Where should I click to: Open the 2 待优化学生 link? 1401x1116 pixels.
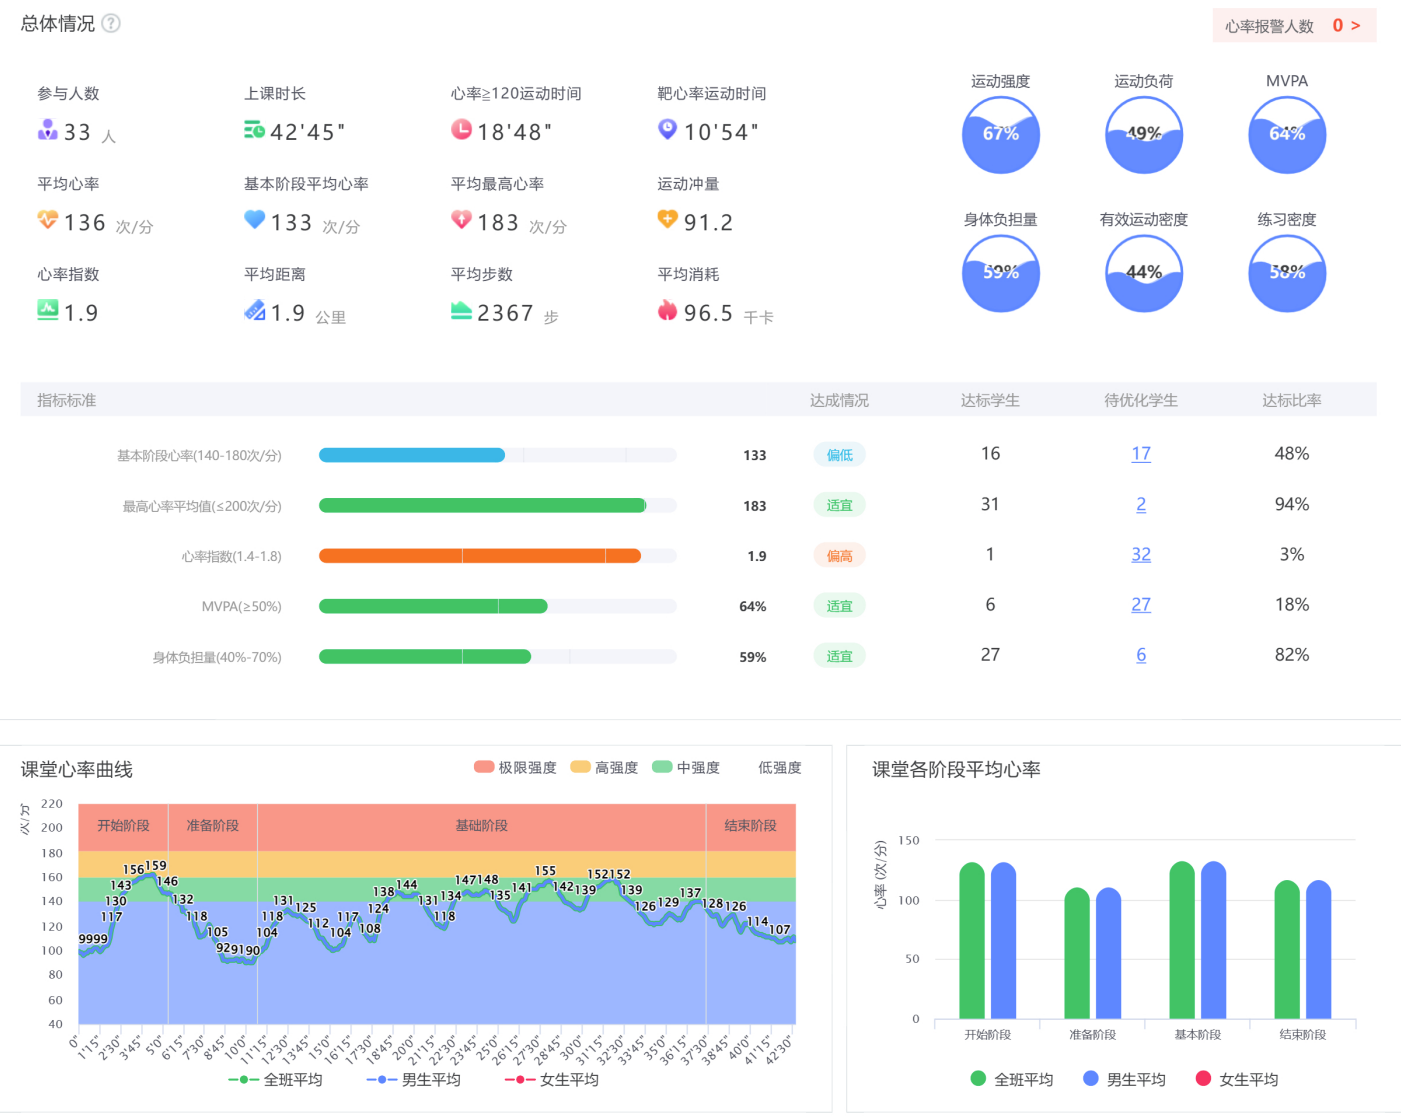pos(1141,505)
